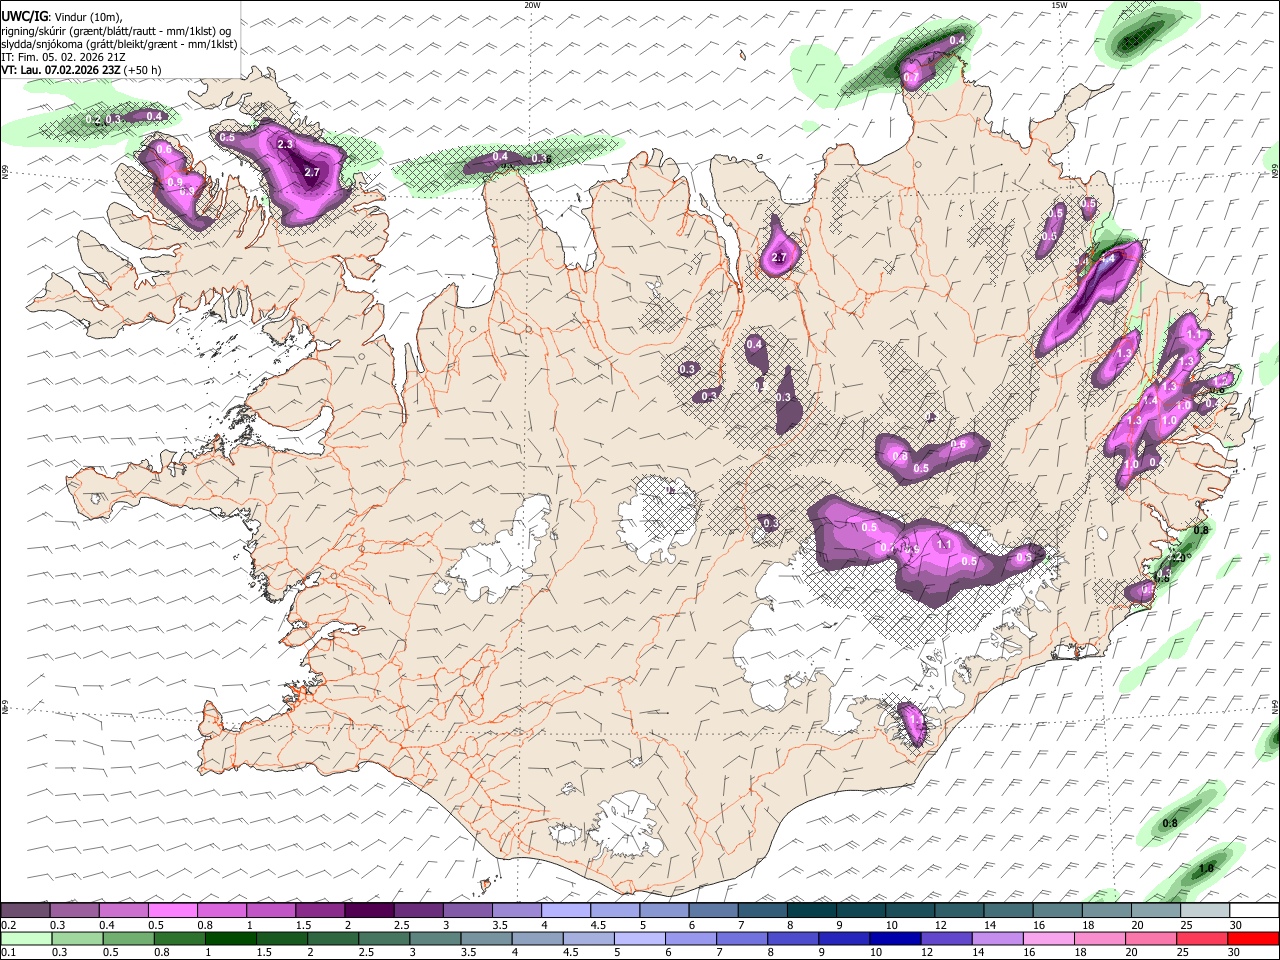Image resolution: width=1280 pixels, height=960 pixels.
Task: Click the '(+50 h)' forecast offset text
Action: click(x=144, y=70)
